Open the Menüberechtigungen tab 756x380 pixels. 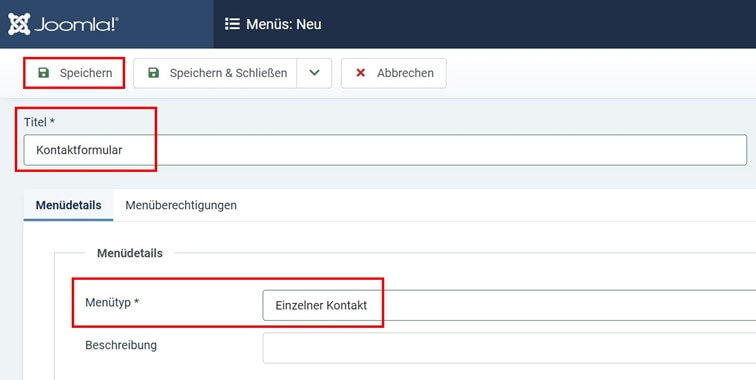(x=181, y=205)
